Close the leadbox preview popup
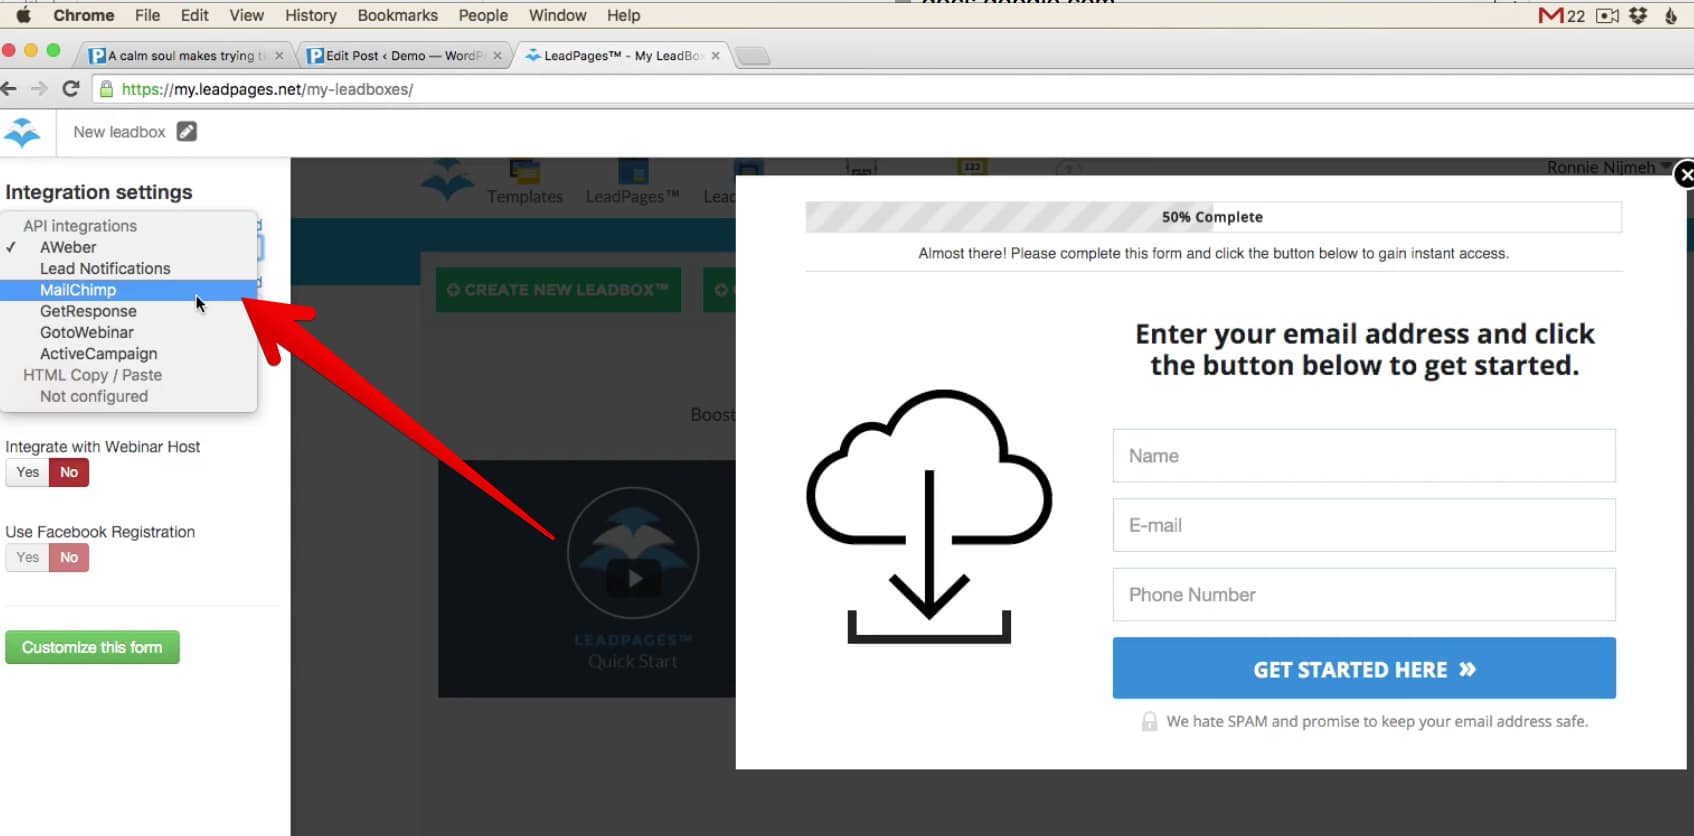The image size is (1694, 836). point(1685,175)
